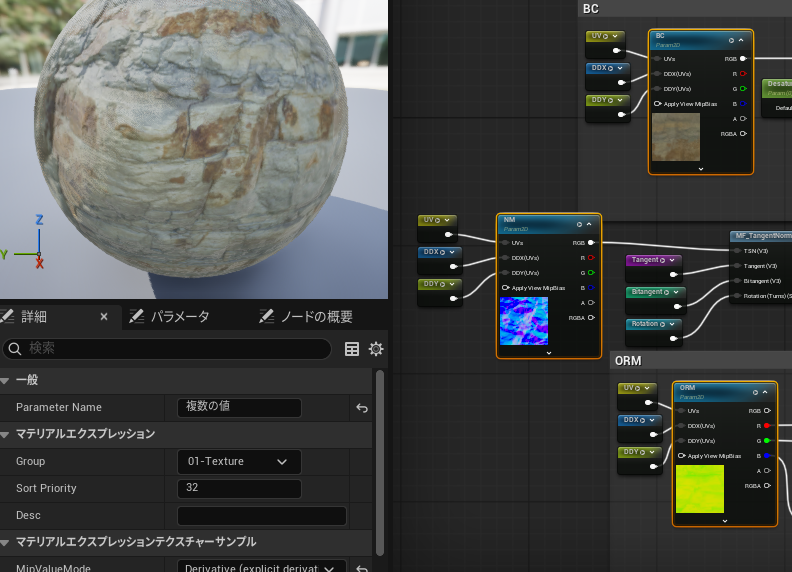Expand the bottom chevron of the NM node

[x=548, y=352]
